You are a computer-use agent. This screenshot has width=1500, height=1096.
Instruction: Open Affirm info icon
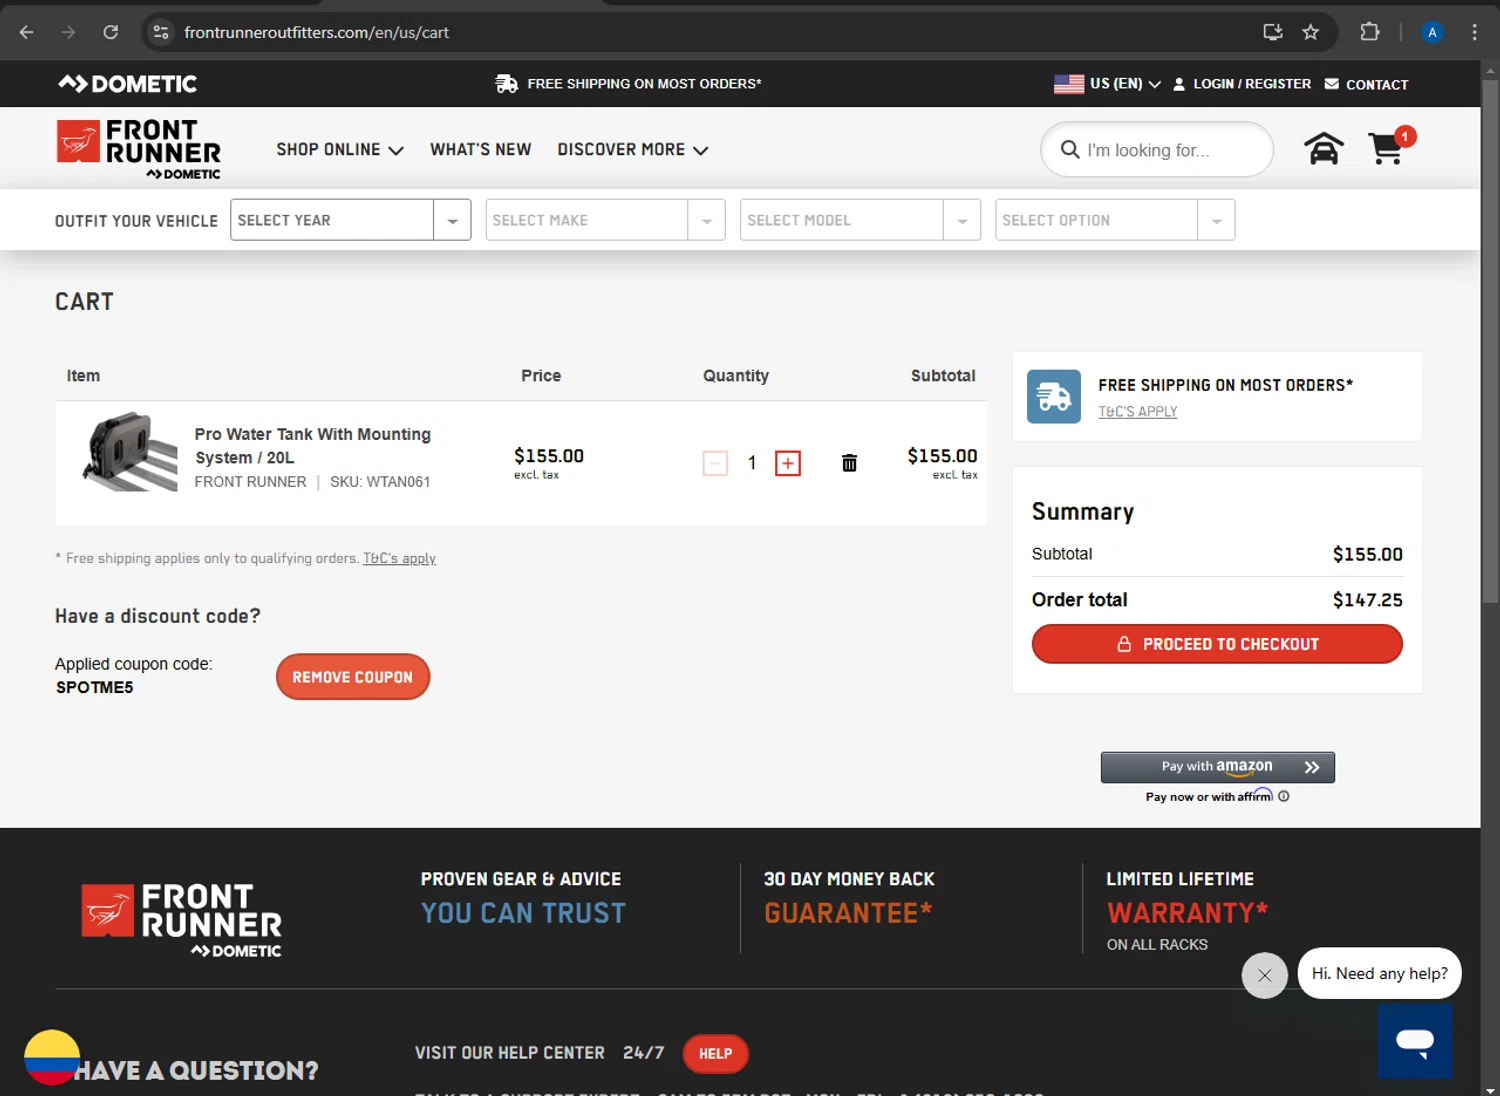1284,797
